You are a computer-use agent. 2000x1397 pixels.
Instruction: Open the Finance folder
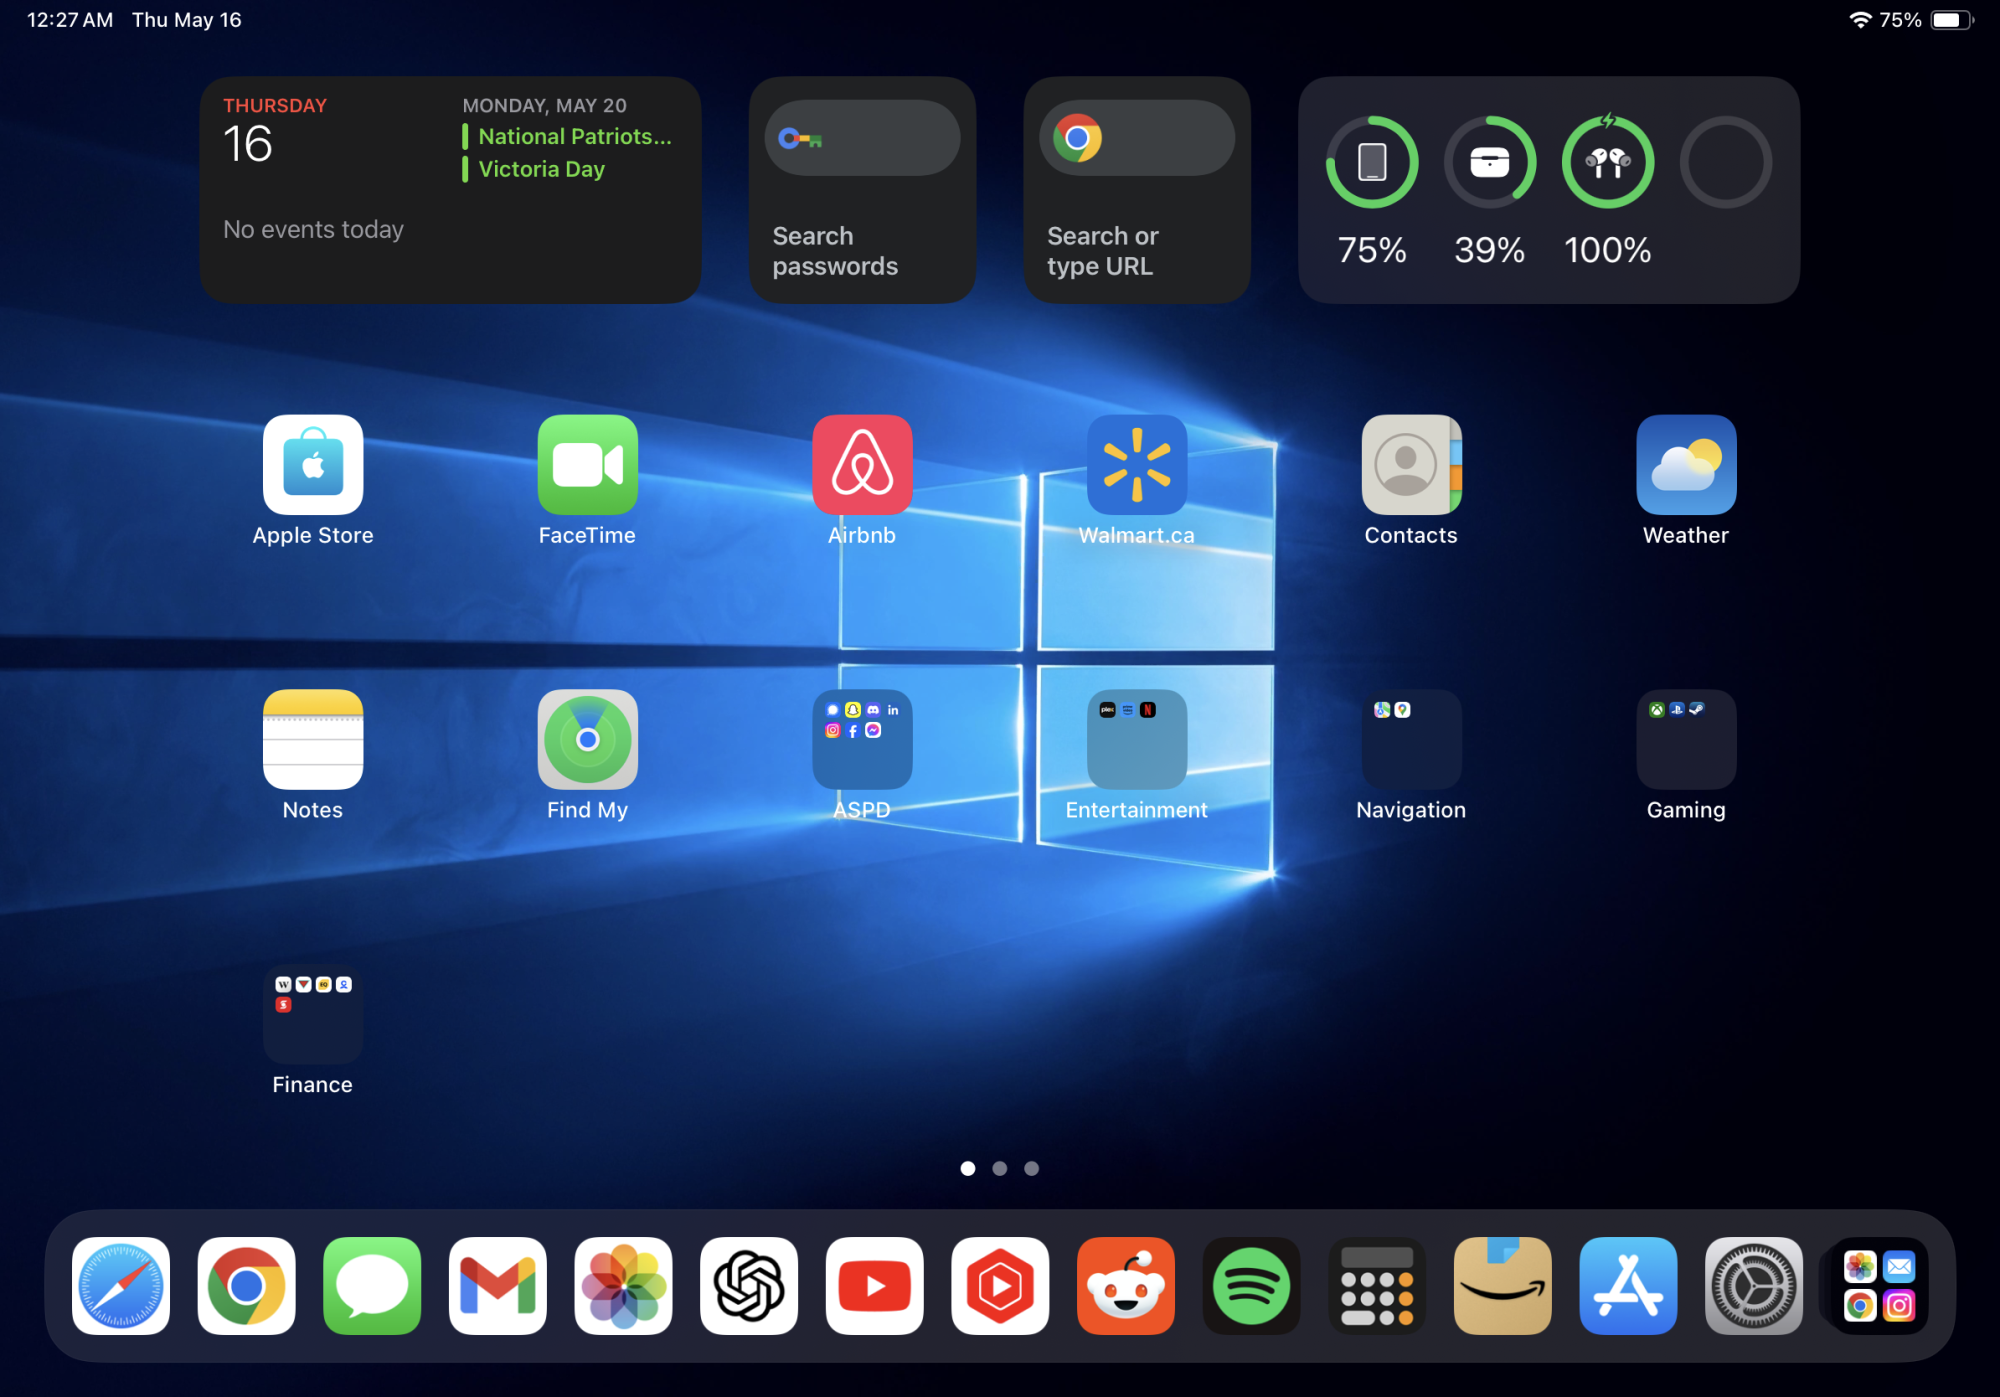[x=313, y=1015]
